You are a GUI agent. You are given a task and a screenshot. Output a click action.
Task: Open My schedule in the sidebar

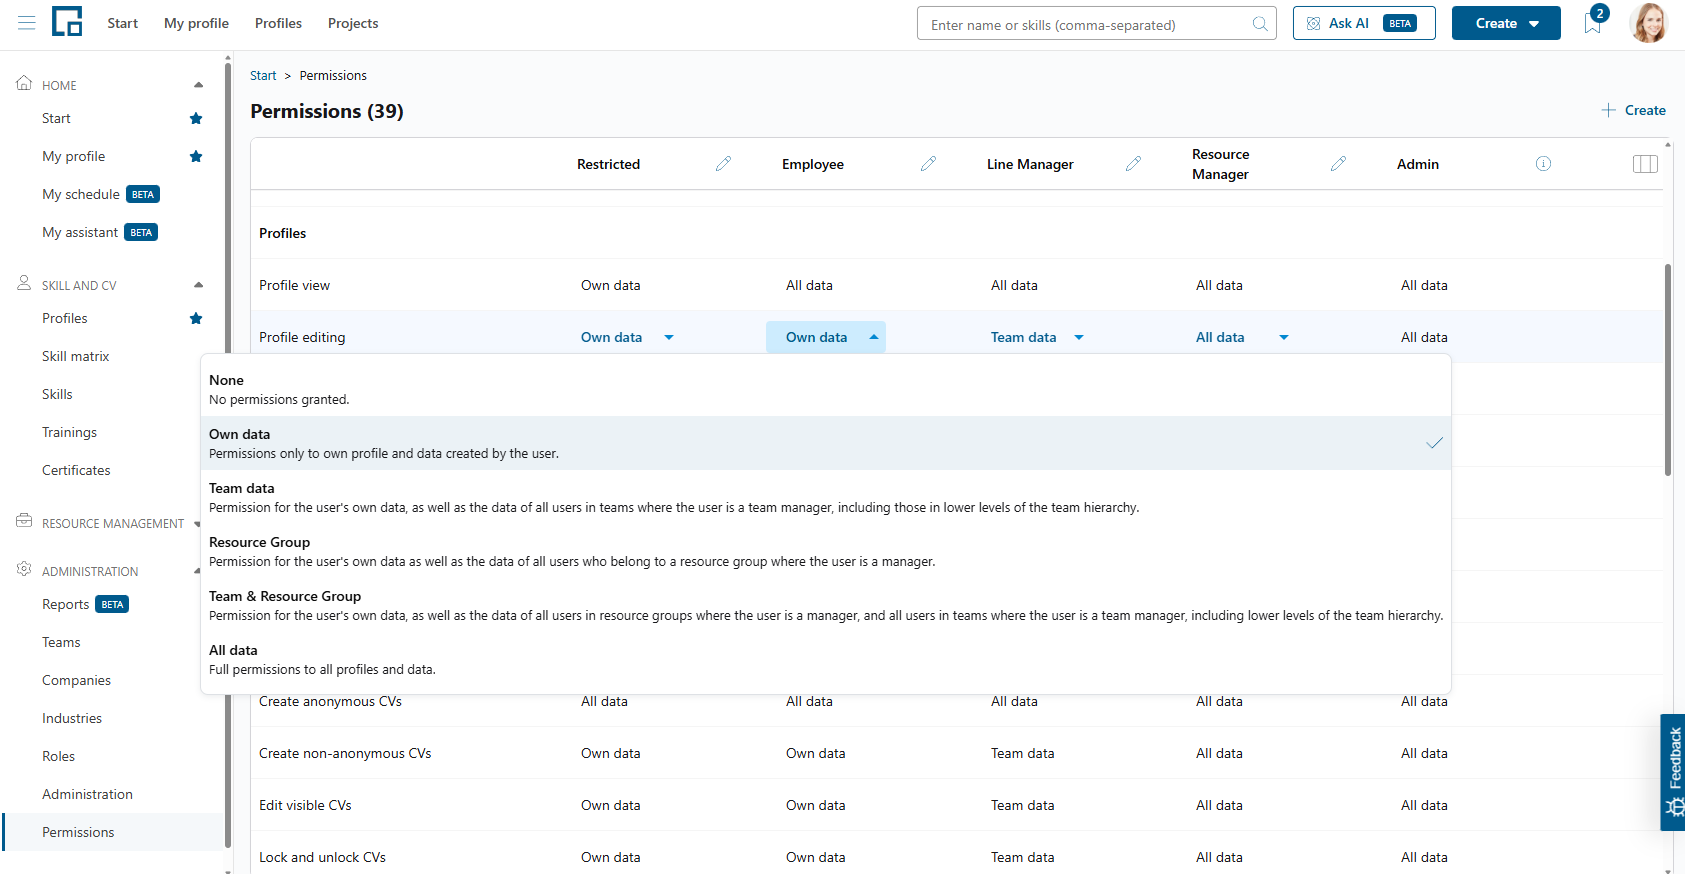(81, 194)
